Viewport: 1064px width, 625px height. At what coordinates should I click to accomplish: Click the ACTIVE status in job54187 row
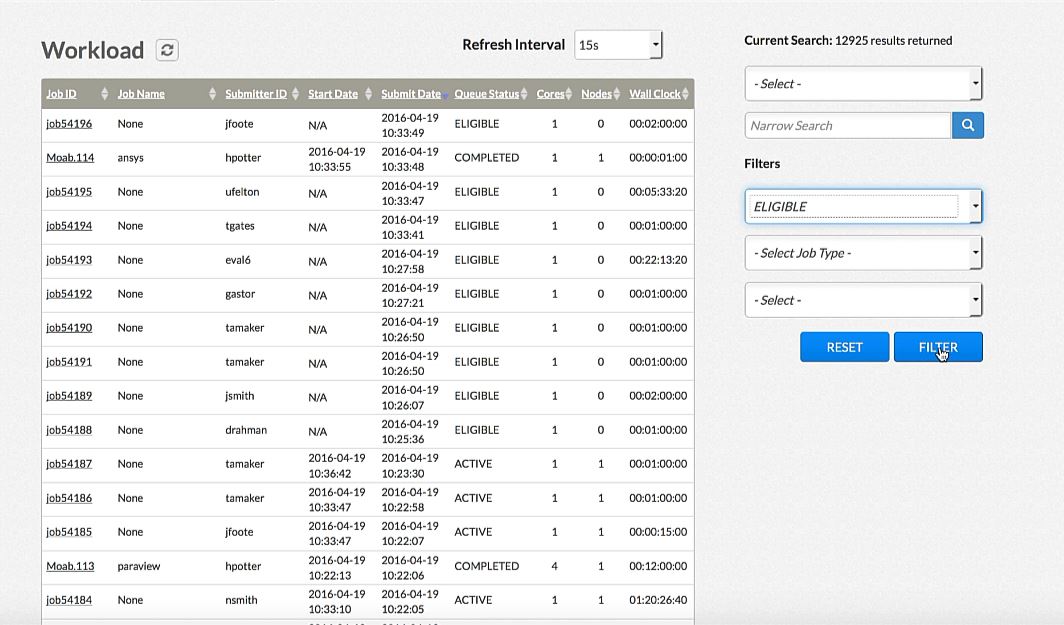[x=473, y=463]
